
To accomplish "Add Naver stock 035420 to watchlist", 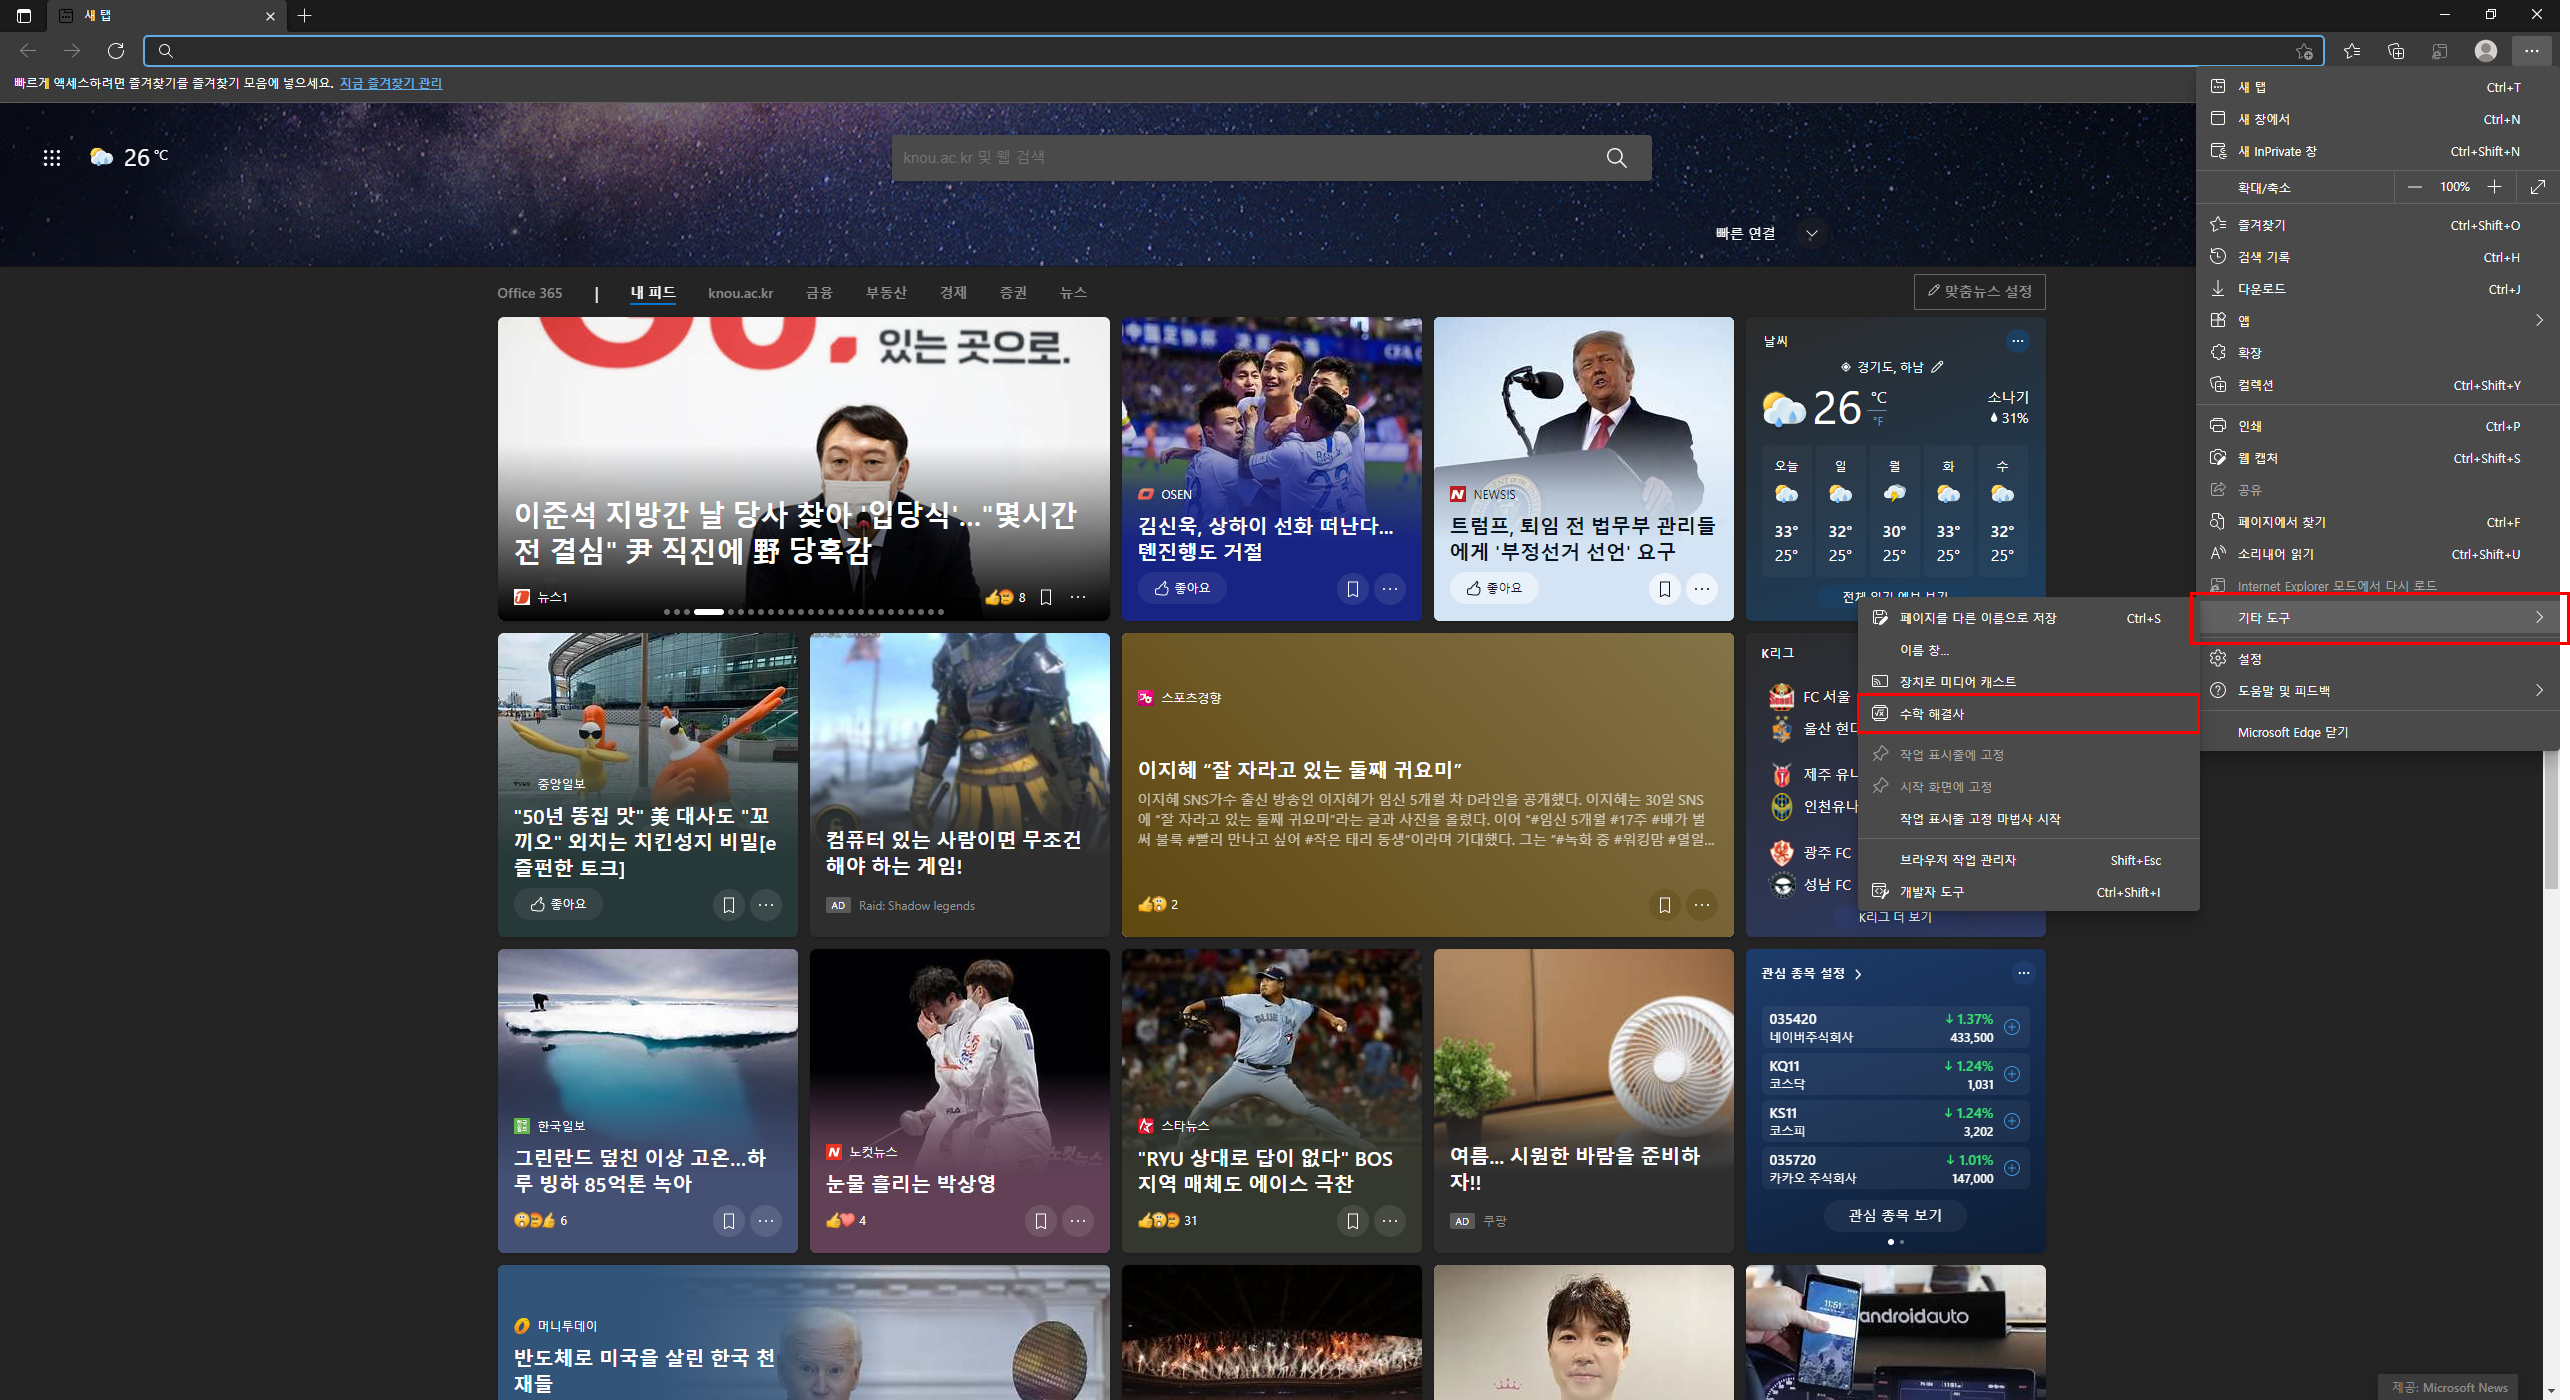I will tap(2012, 1027).
